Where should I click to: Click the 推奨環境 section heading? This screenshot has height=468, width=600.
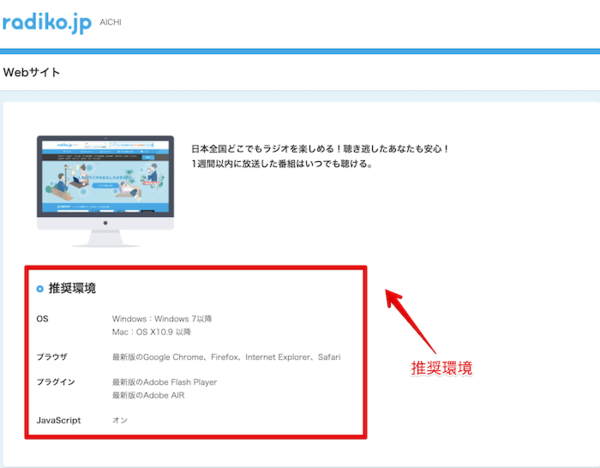tap(72, 288)
